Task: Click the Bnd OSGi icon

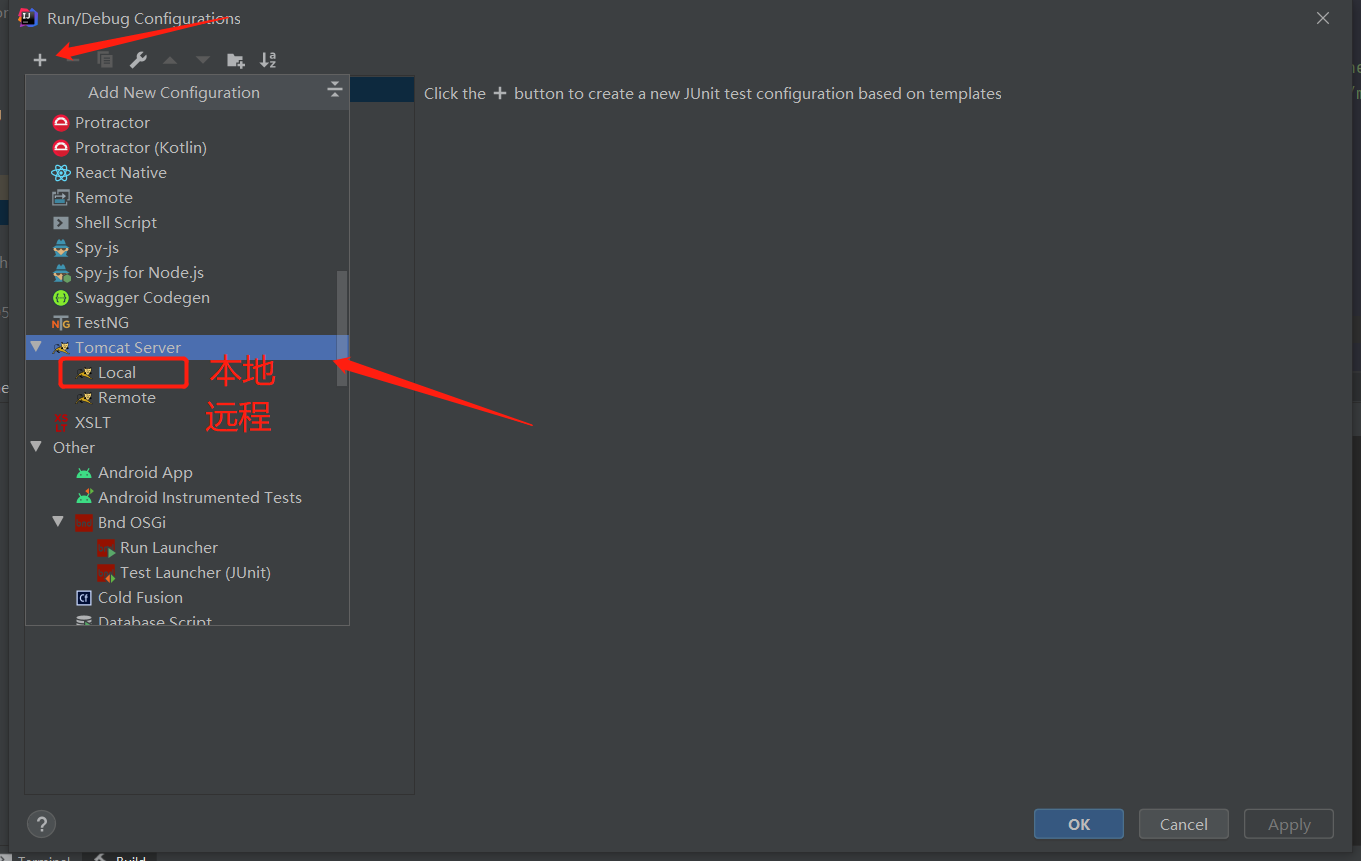Action: (x=84, y=522)
